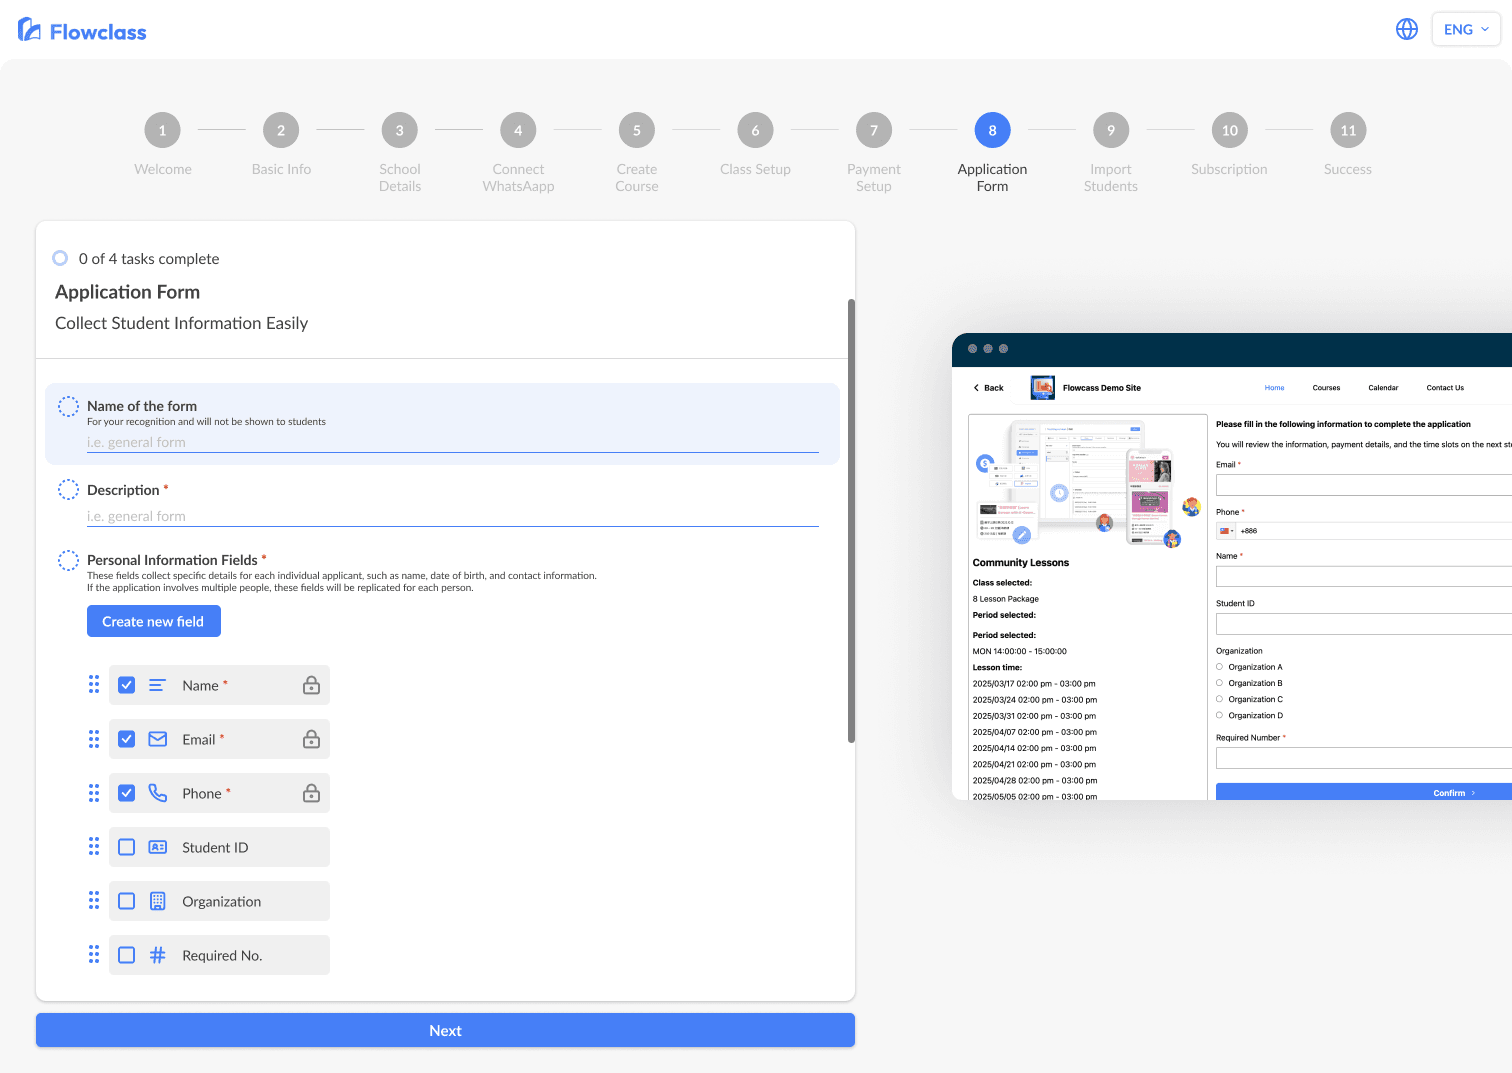Click drag handle of Student ID field
The image size is (1512, 1073).
coord(94,846)
